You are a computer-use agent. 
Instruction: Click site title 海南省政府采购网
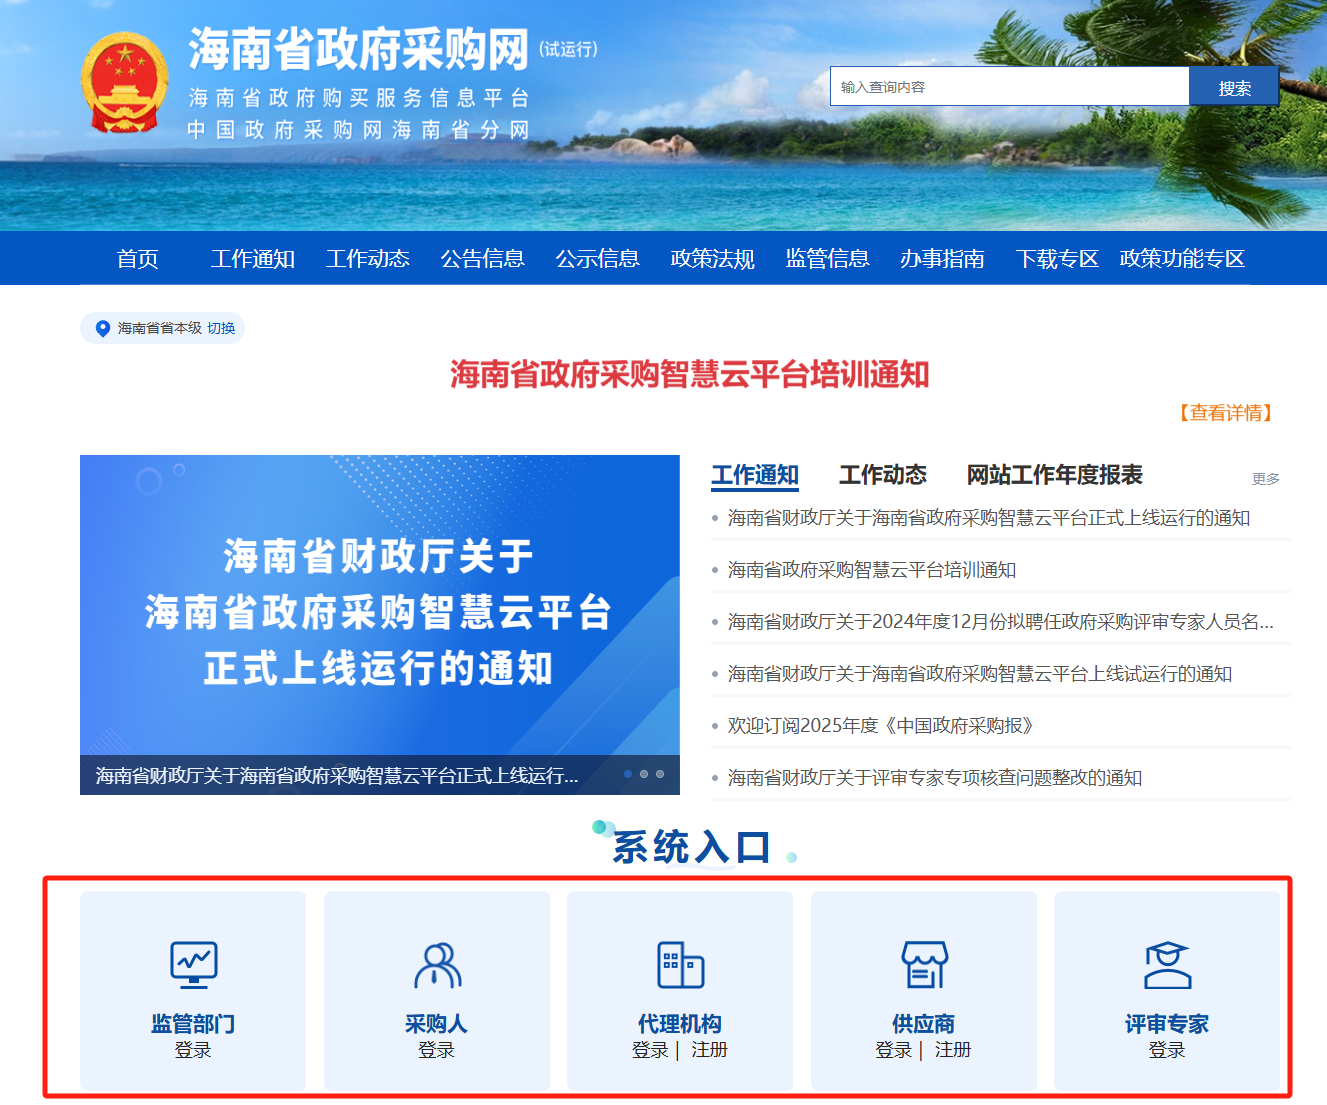tap(358, 49)
